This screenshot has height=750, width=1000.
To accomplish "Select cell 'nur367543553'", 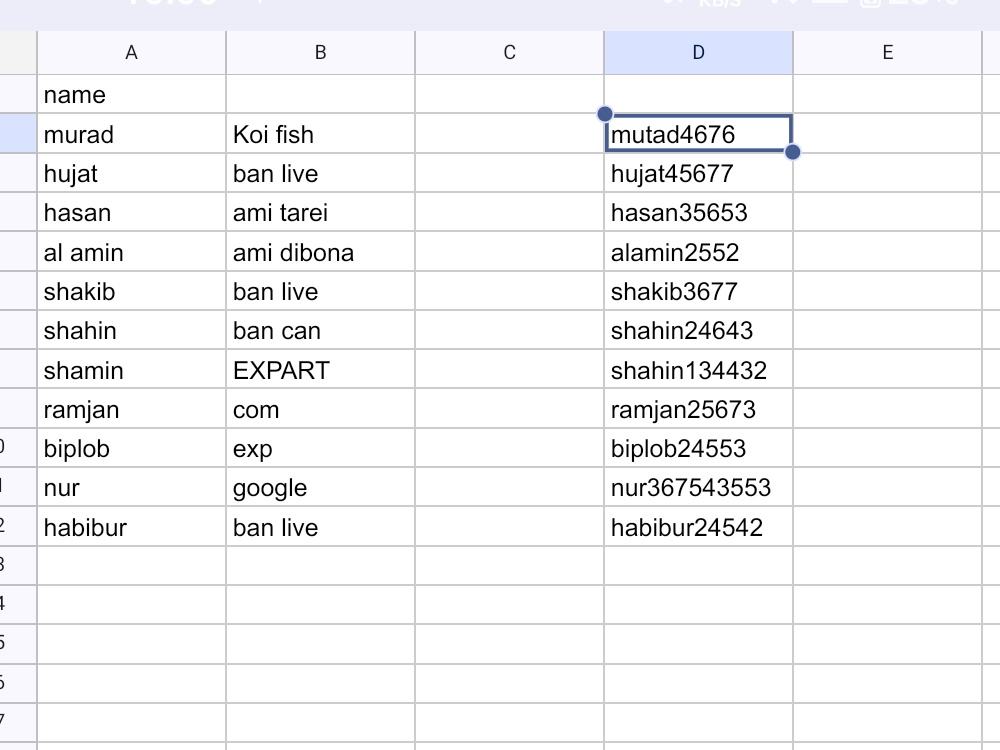I will [698, 488].
